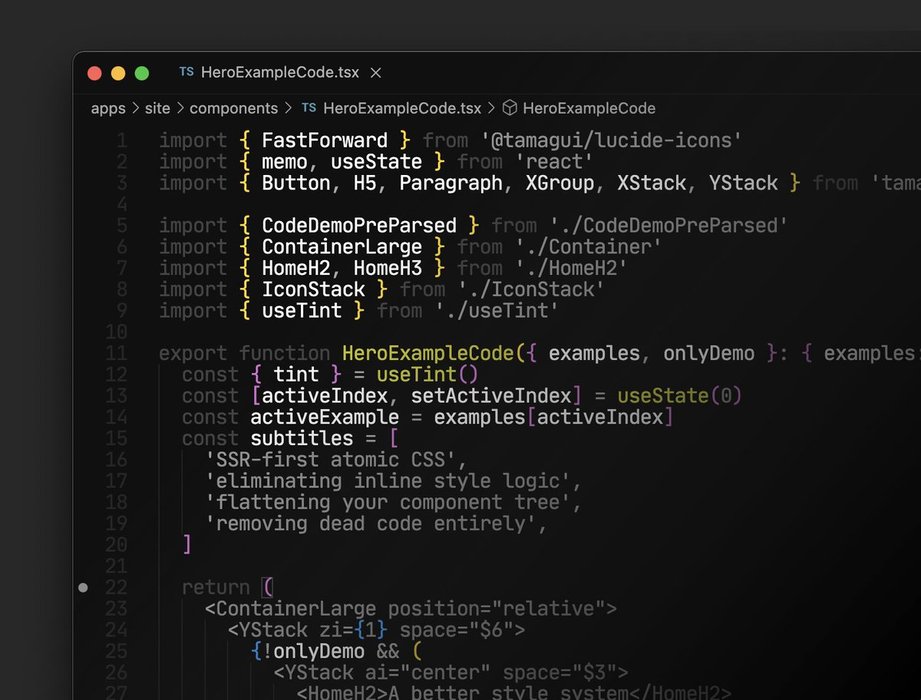Expand the 'site' breadcrumb segment
Screen dimensions: 921x700
tap(157, 108)
